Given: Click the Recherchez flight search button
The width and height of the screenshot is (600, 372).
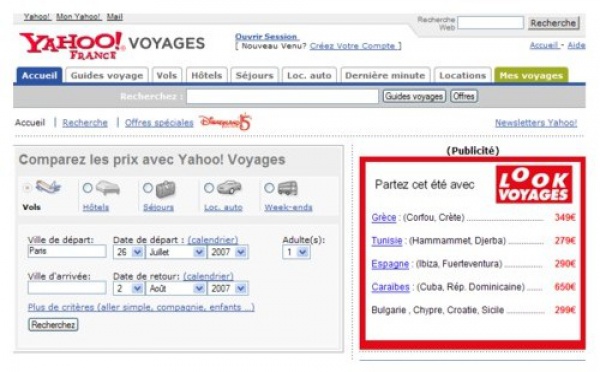Looking at the screenshot, I should [x=53, y=325].
